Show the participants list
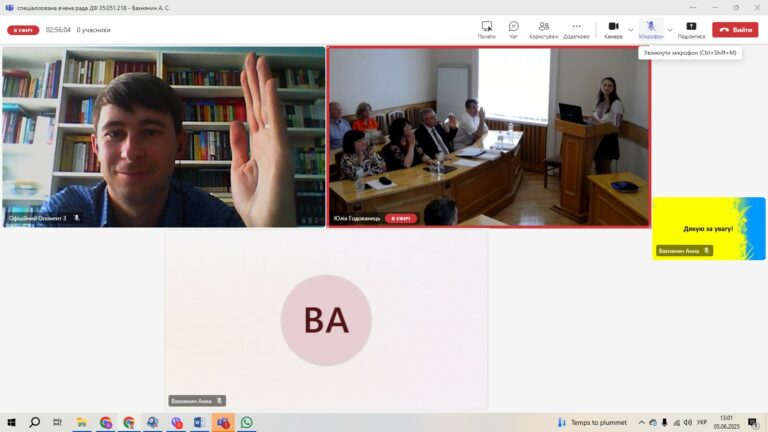Image resolution: width=768 pixels, height=432 pixels. point(544,30)
